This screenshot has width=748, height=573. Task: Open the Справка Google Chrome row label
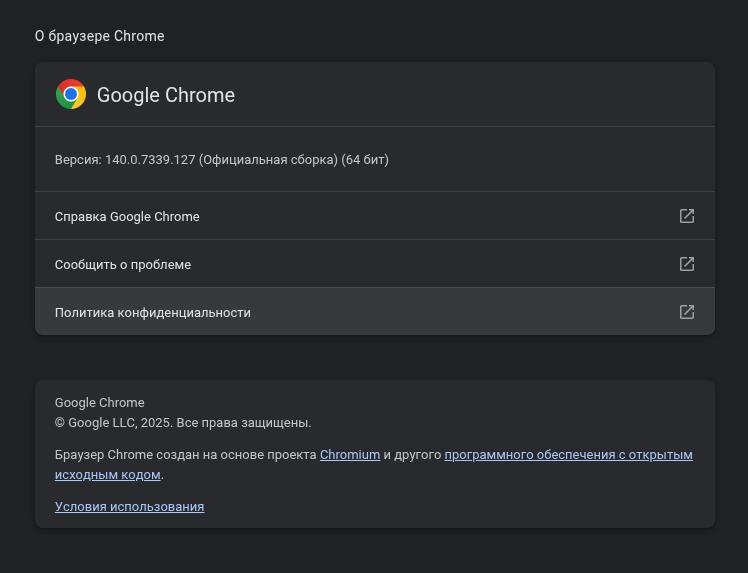click(127, 217)
